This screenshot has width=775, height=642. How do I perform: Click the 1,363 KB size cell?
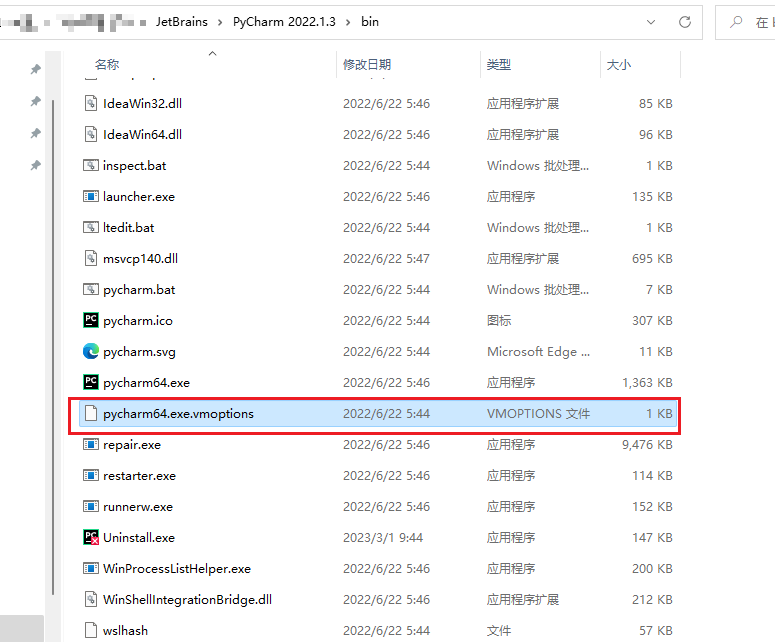(x=647, y=383)
